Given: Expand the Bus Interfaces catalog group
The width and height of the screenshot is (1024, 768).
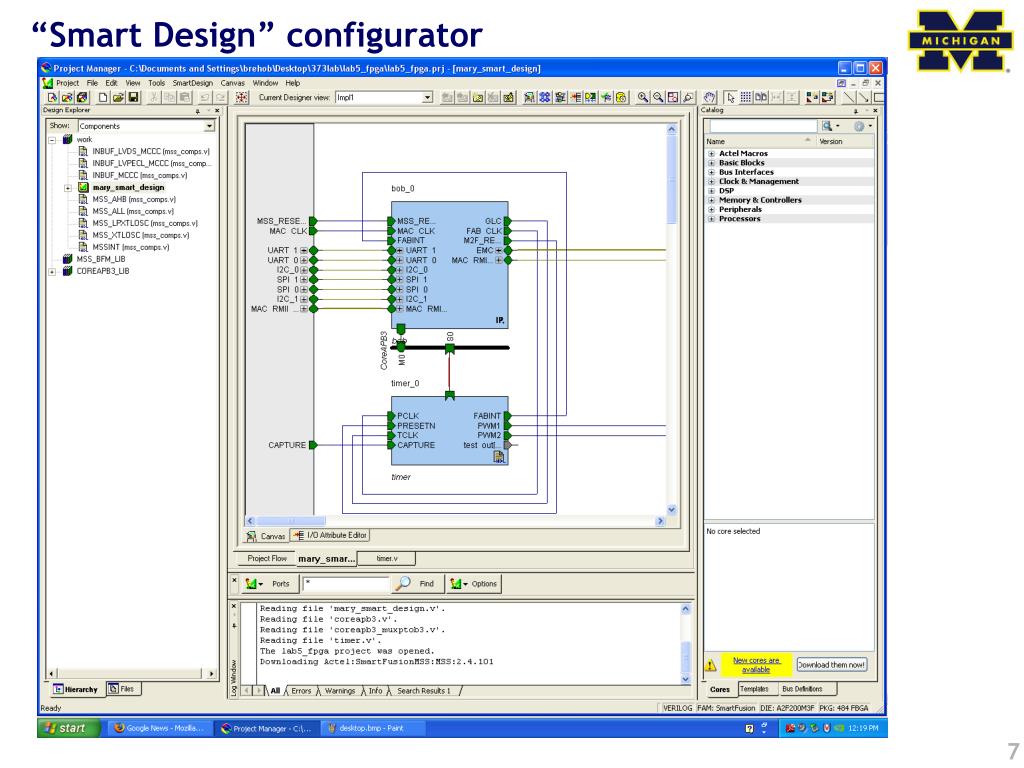Looking at the screenshot, I should click(711, 172).
